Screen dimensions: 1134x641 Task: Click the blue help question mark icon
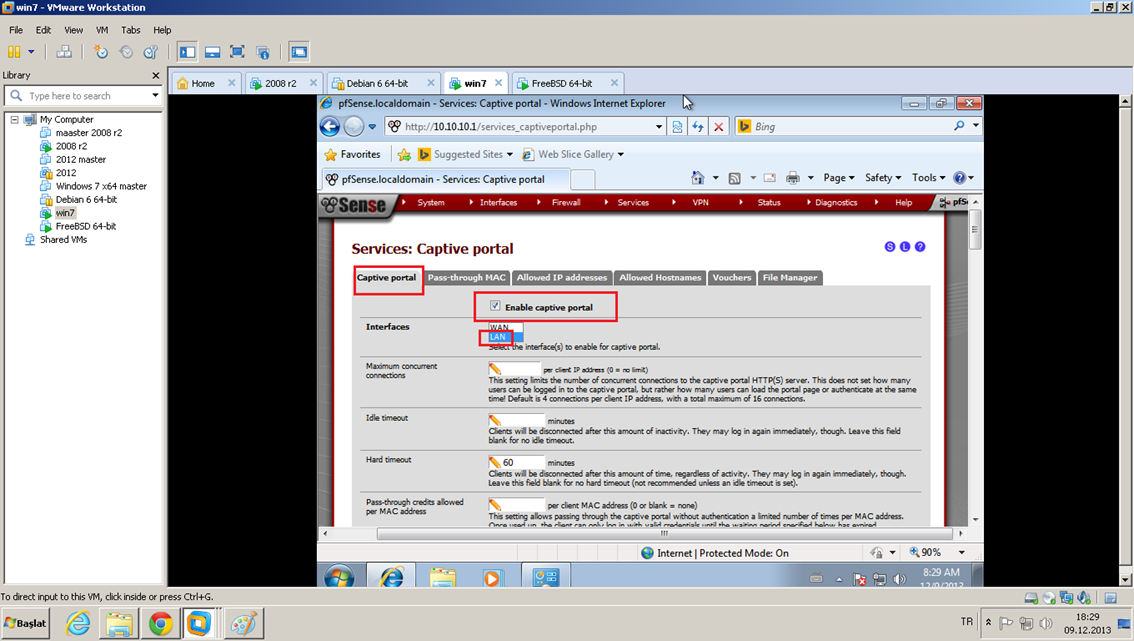(920, 247)
